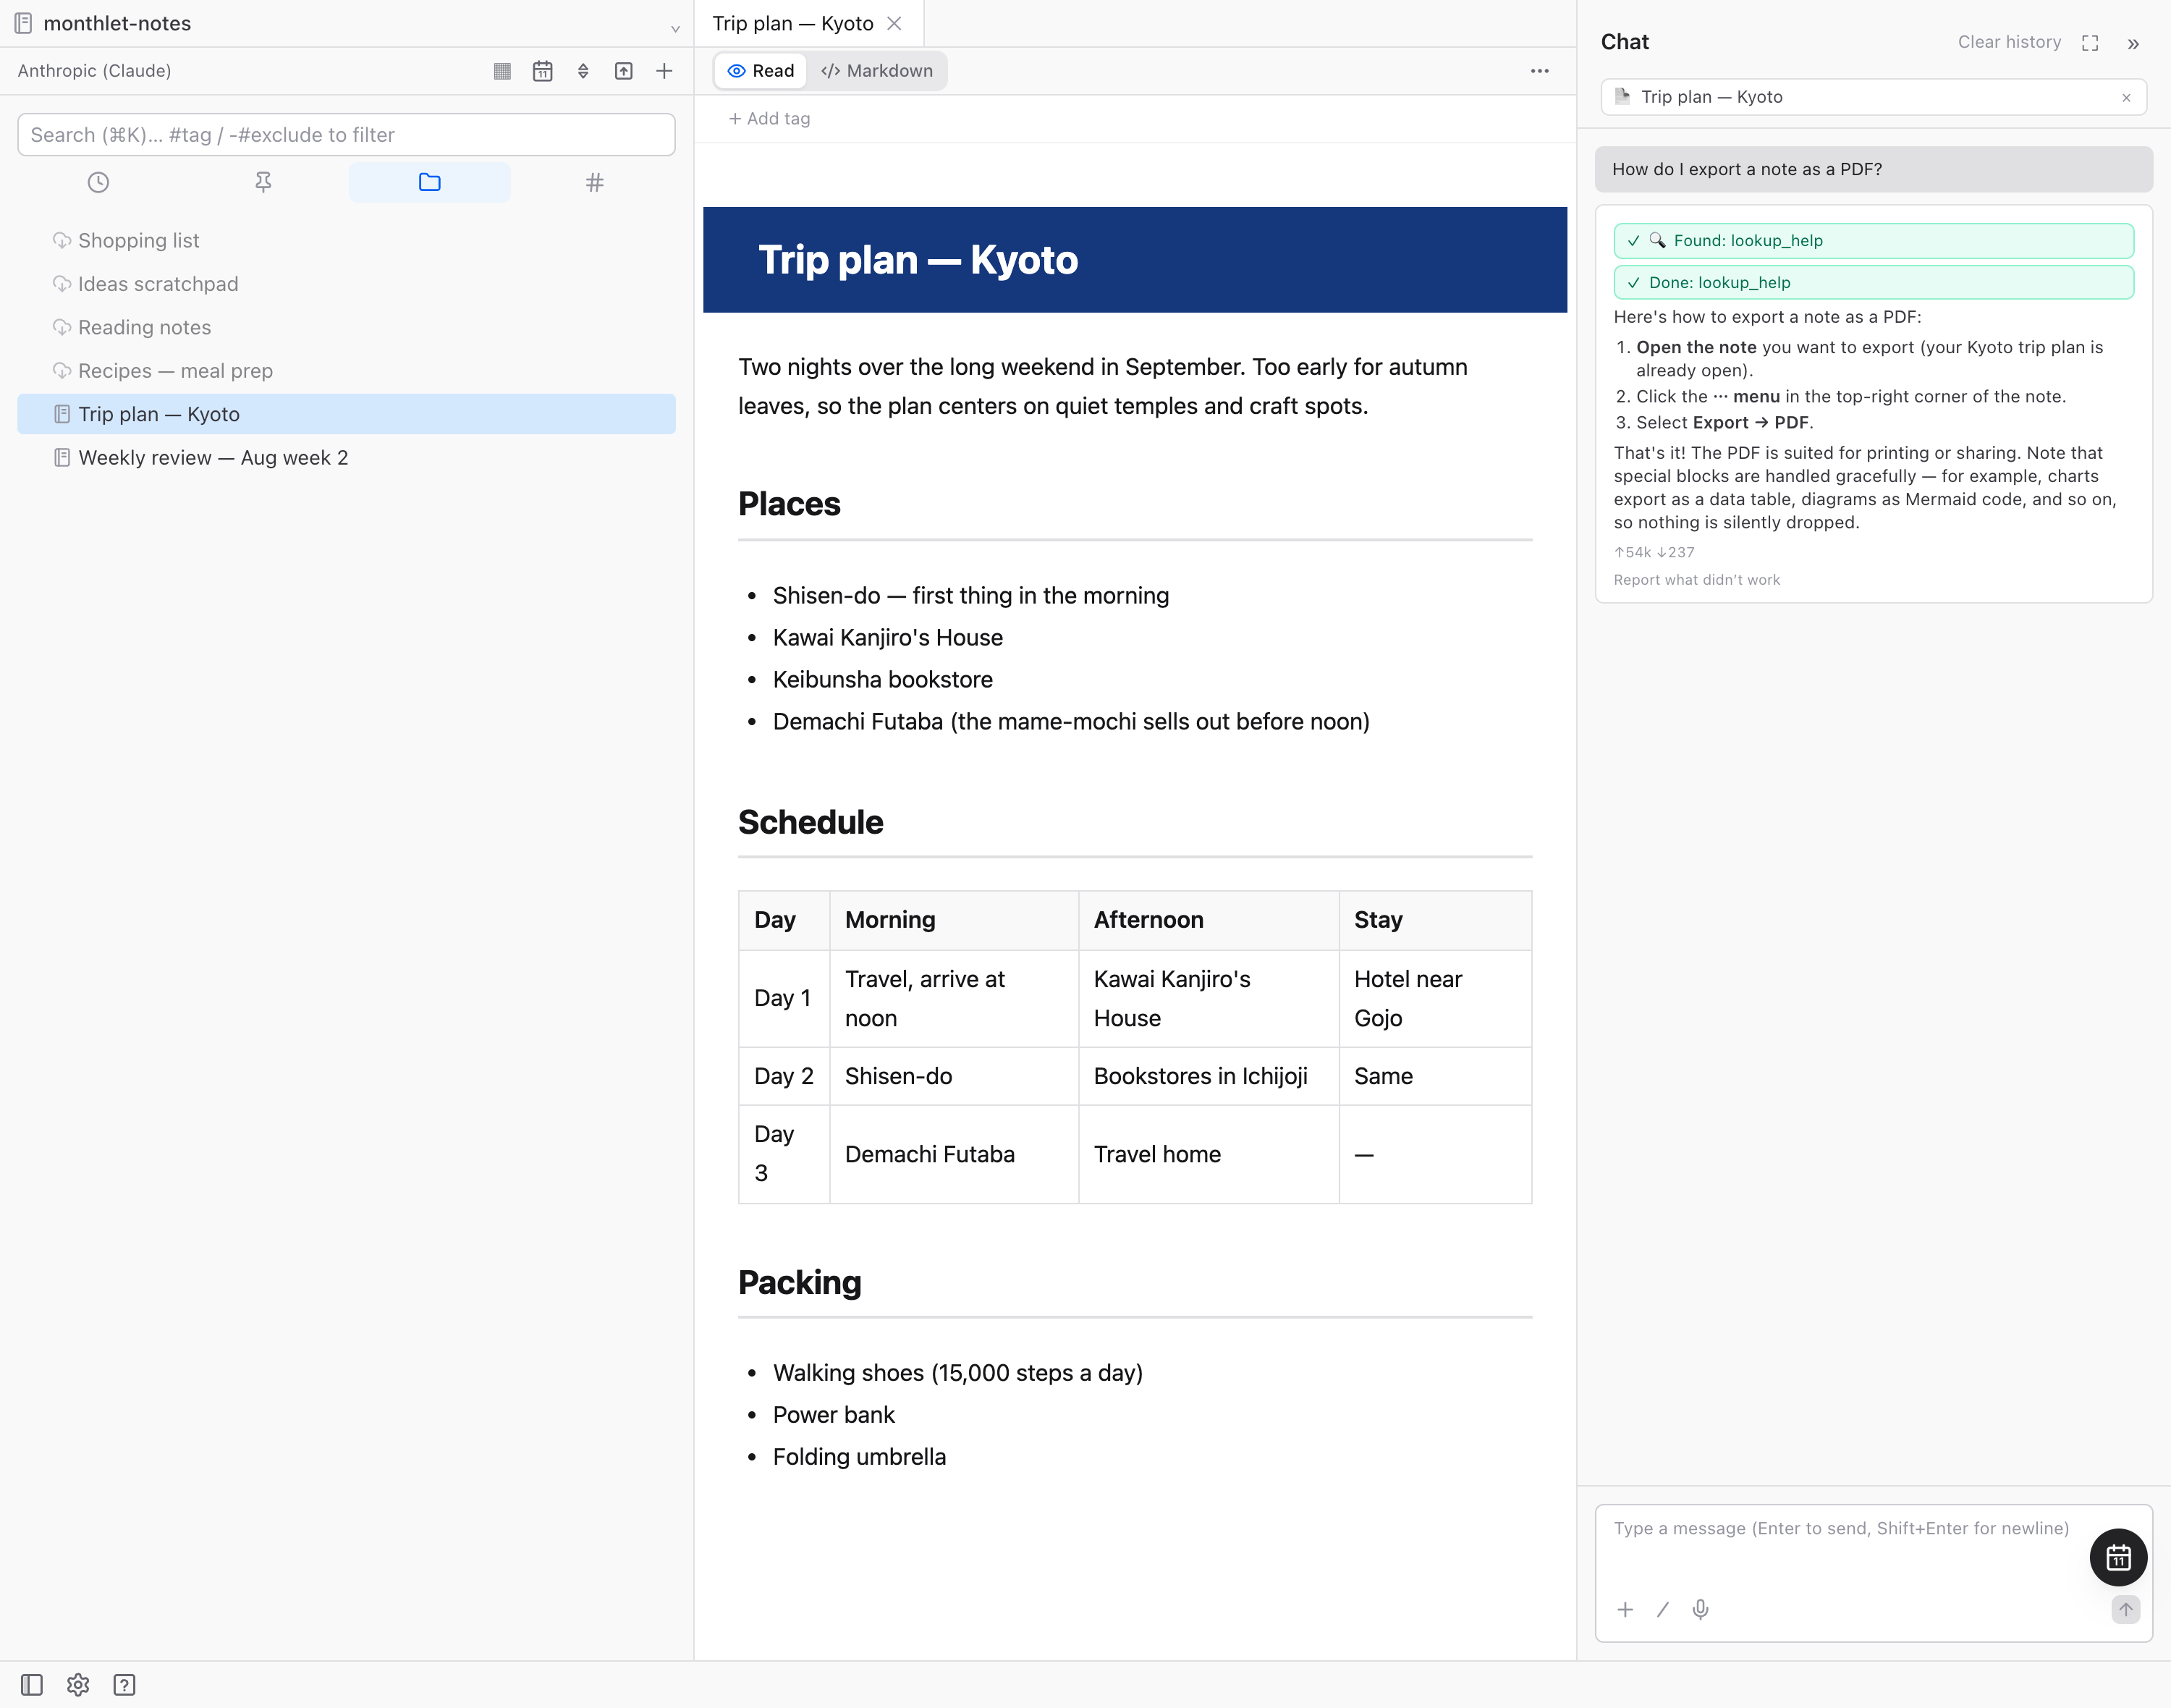The height and width of the screenshot is (1708, 2171).
Task: Click the Bookstores in Ichijoji table cell
Action: pos(1208,1076)
